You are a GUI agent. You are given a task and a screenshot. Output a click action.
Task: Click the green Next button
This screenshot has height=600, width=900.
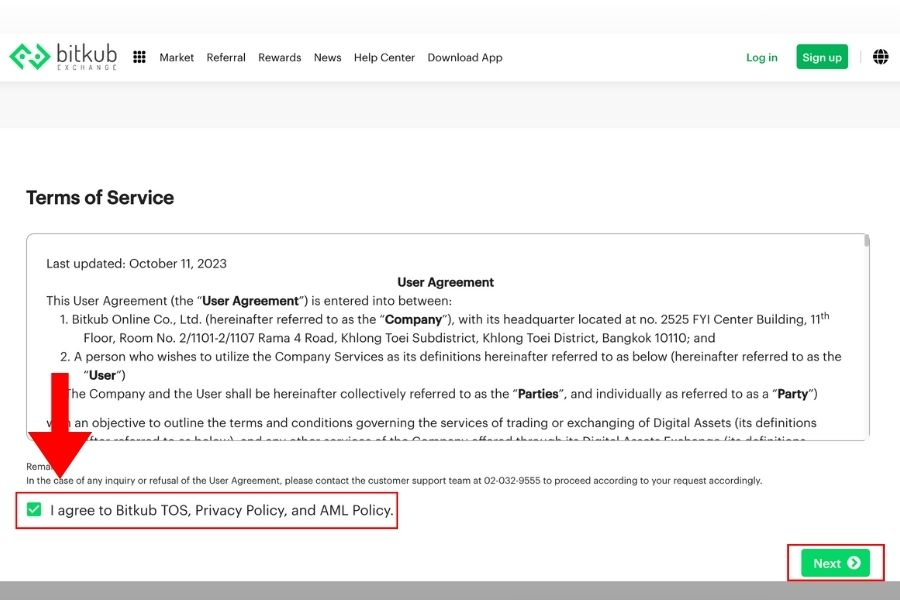point(836,563)
